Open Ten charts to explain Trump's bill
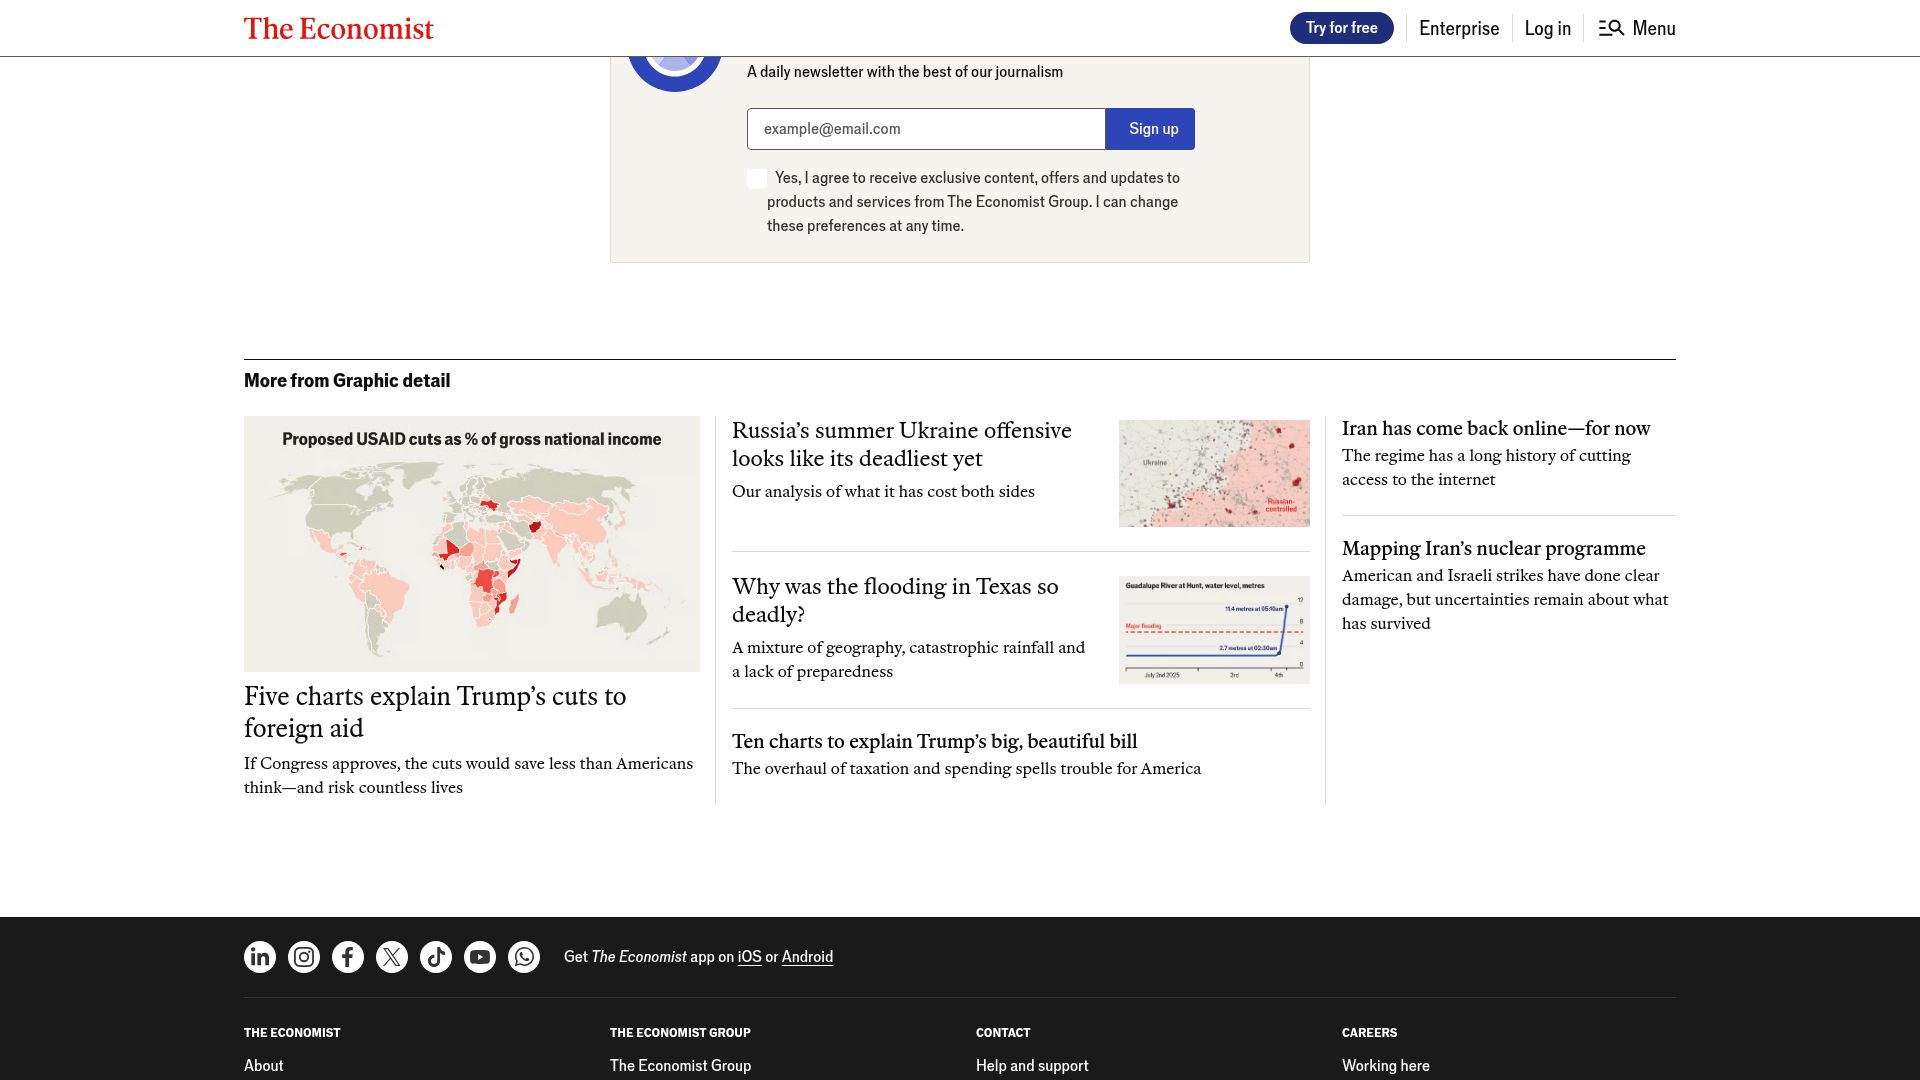 [x=935, y=741]
